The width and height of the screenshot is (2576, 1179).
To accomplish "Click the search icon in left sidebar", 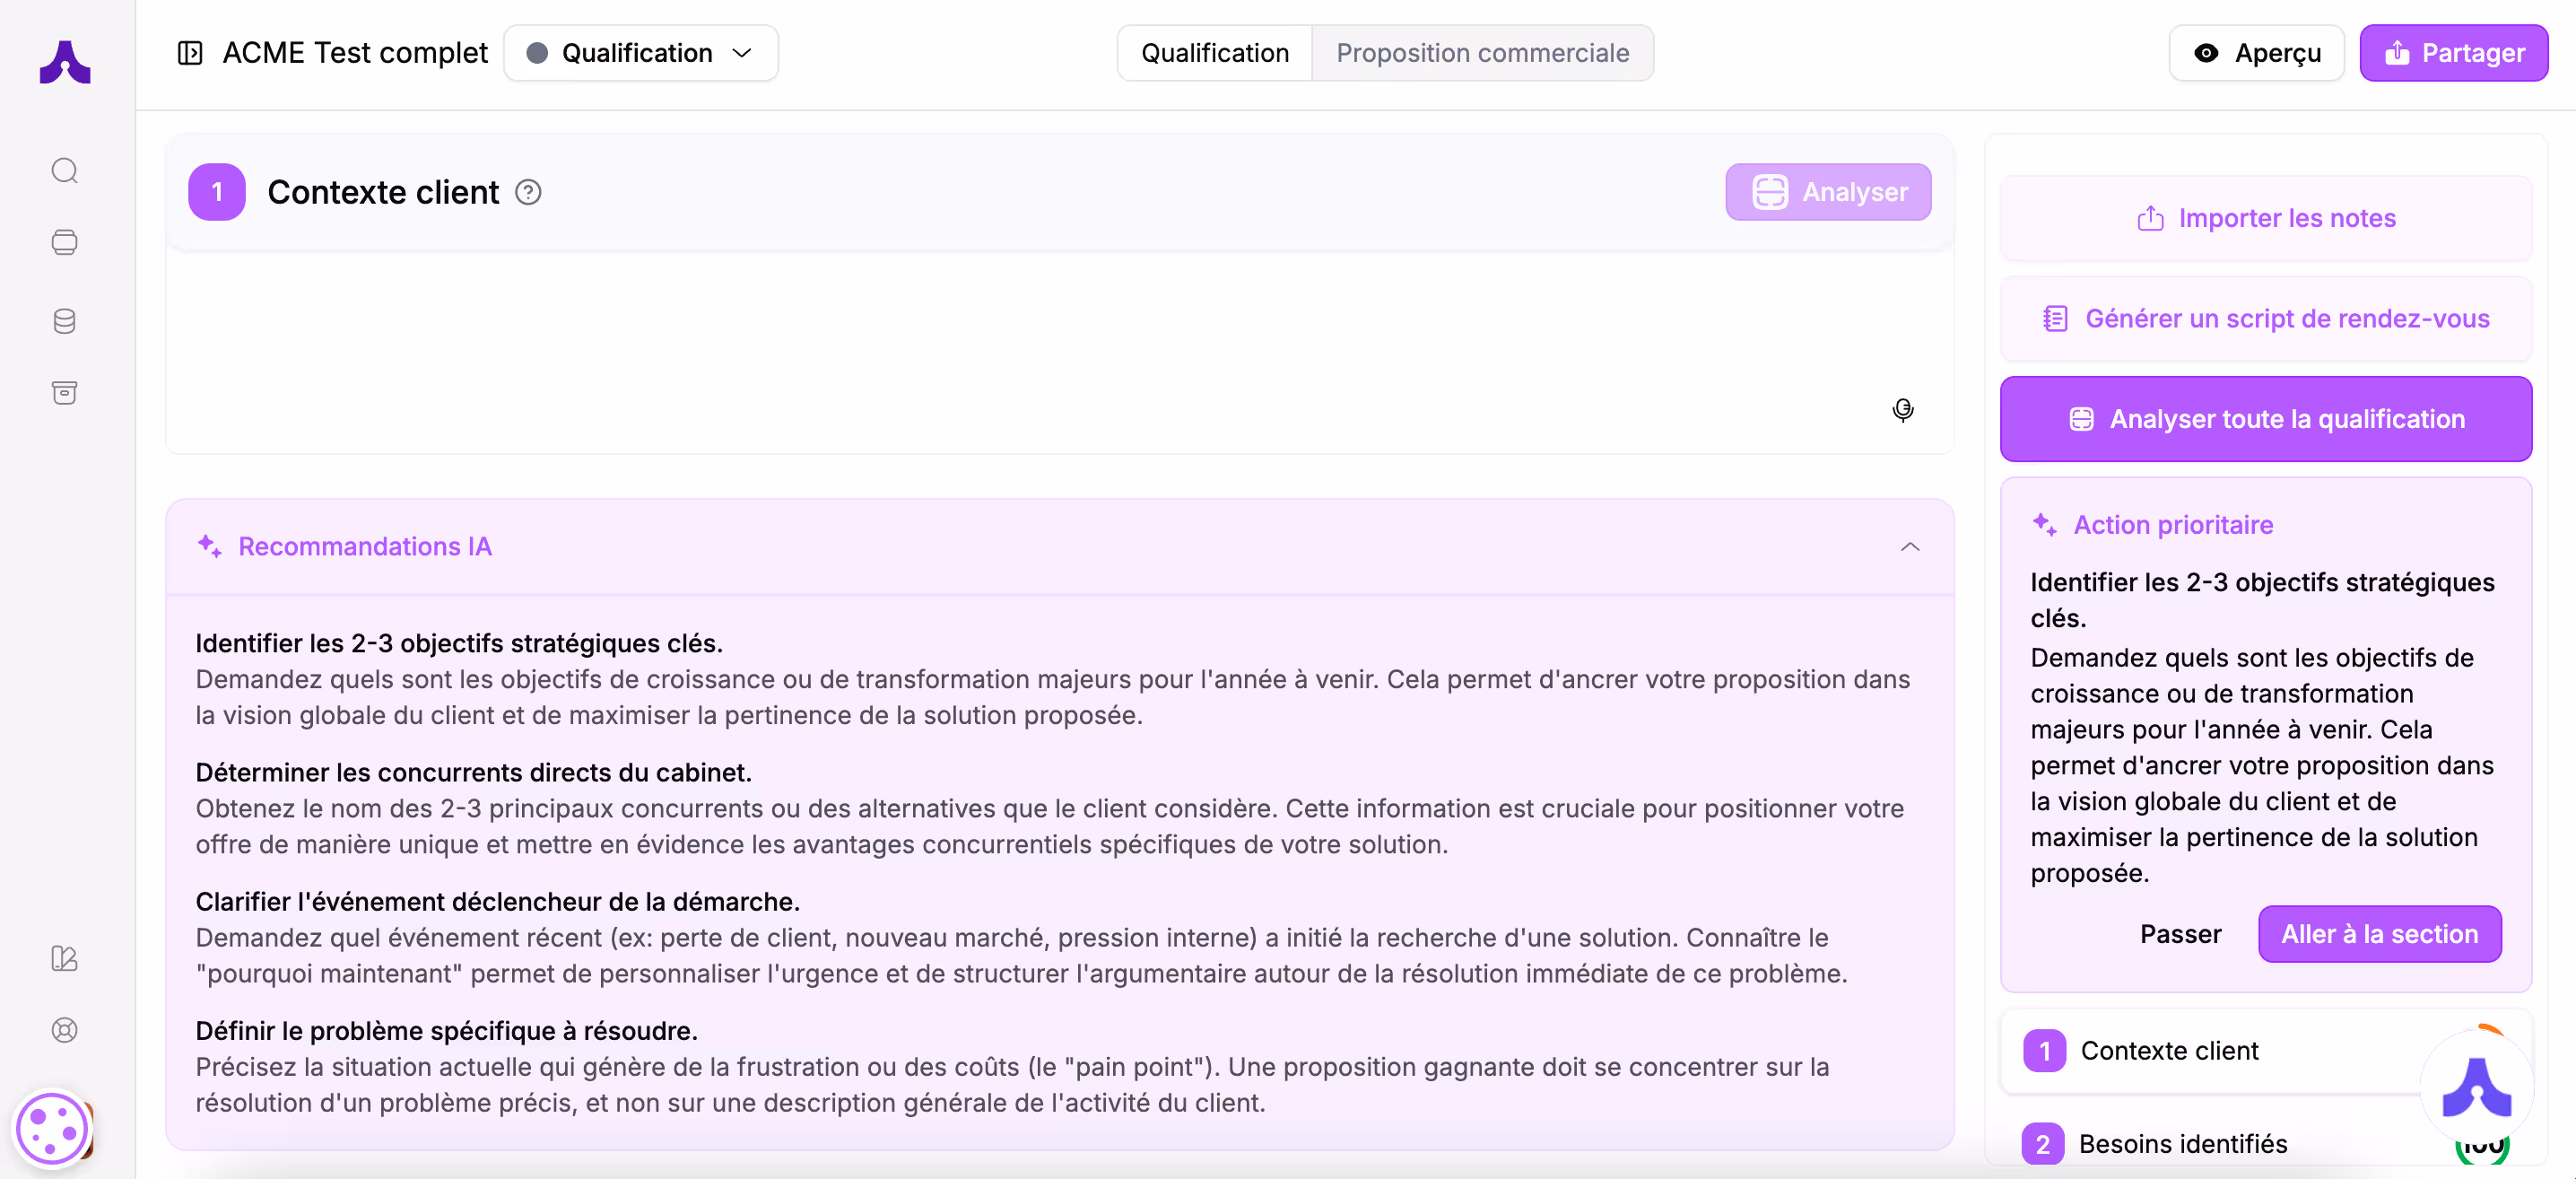I will click(65, 171).
